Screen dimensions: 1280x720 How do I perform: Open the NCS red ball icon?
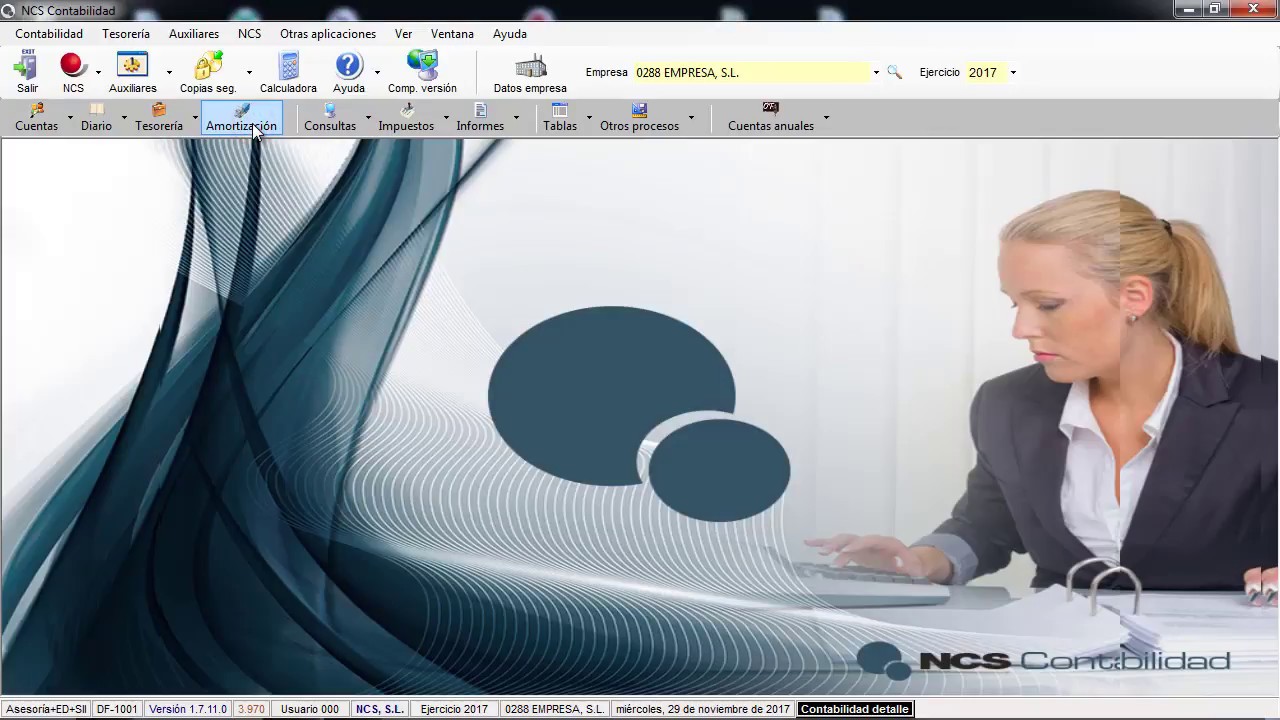click(73, 73)
